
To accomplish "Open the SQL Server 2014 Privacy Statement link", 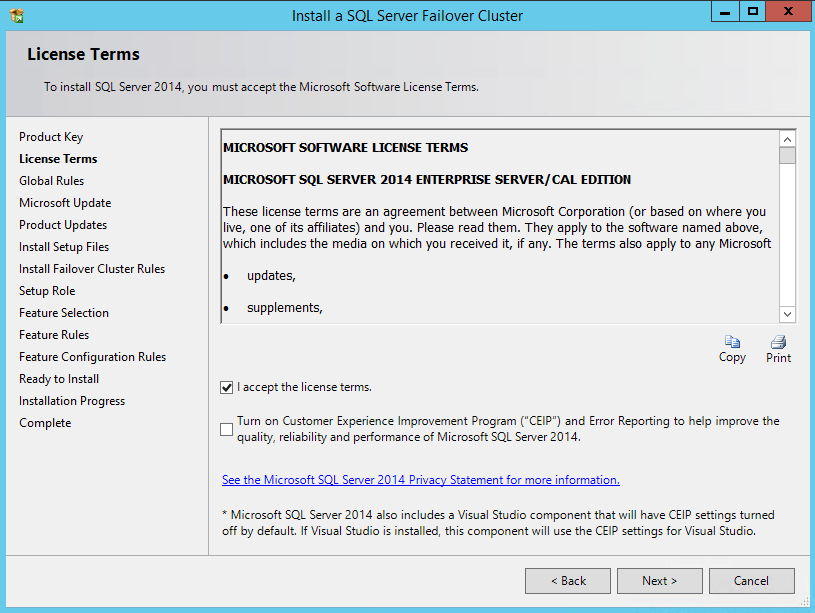I will 421,480.
